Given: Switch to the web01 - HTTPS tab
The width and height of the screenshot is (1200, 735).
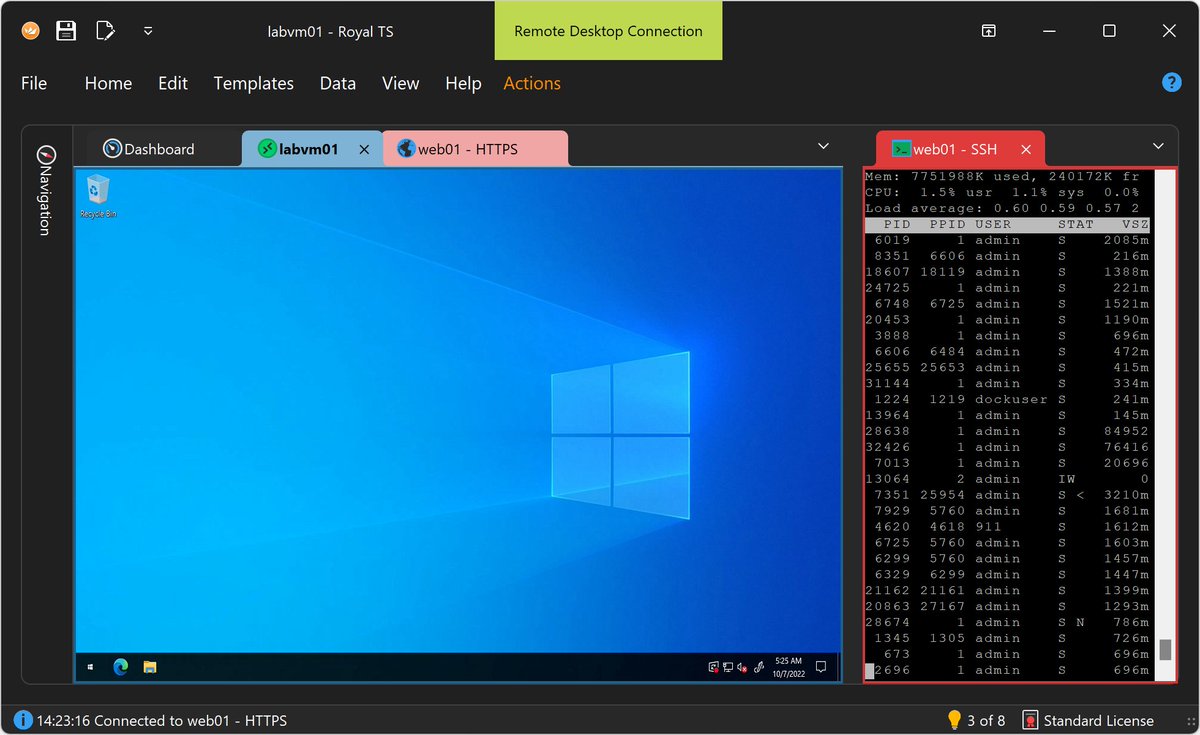Looking at the screenshot, I should [475, 149].
